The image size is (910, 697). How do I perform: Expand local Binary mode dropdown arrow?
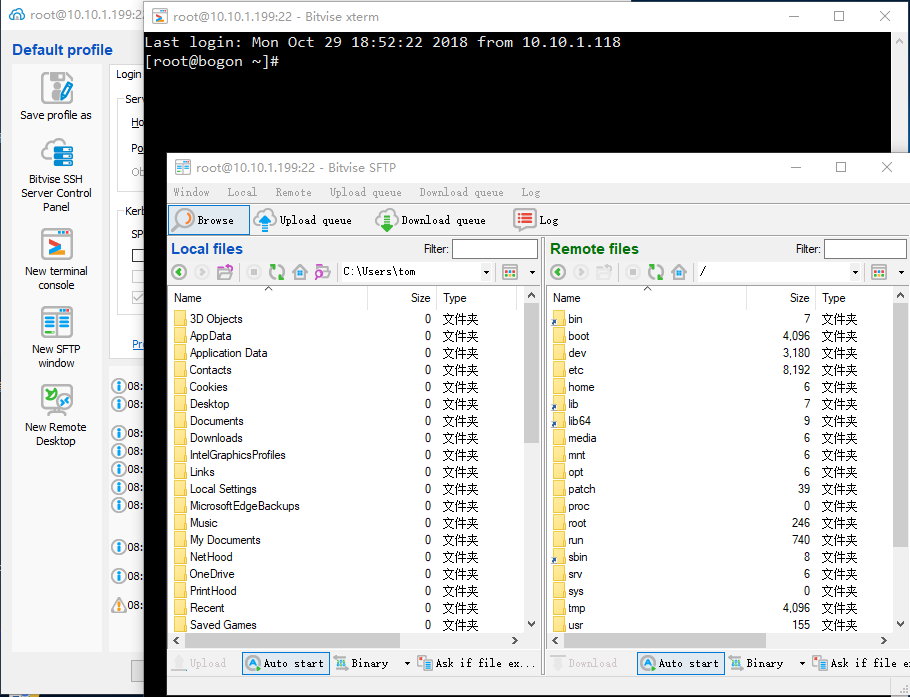pos(407,663)
